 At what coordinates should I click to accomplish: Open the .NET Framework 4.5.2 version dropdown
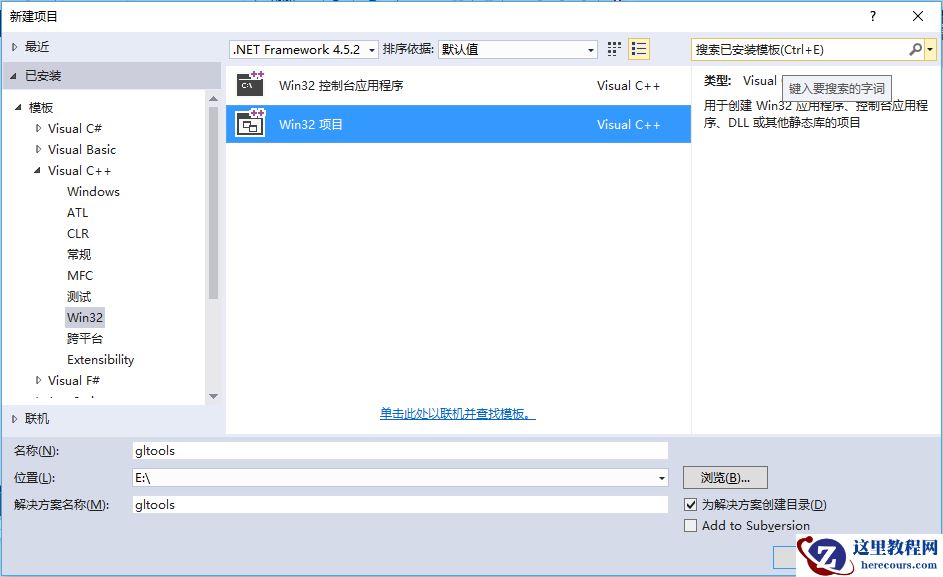(304, 49)
